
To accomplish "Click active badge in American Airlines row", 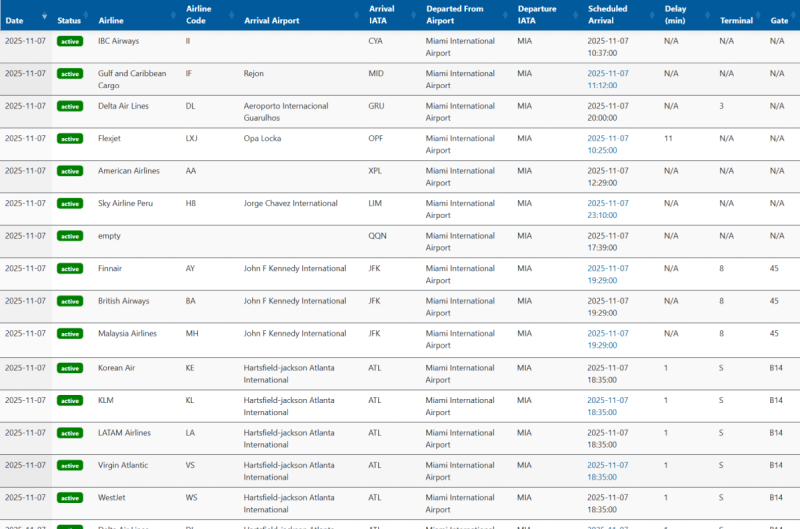I will (x=70, y=171).
